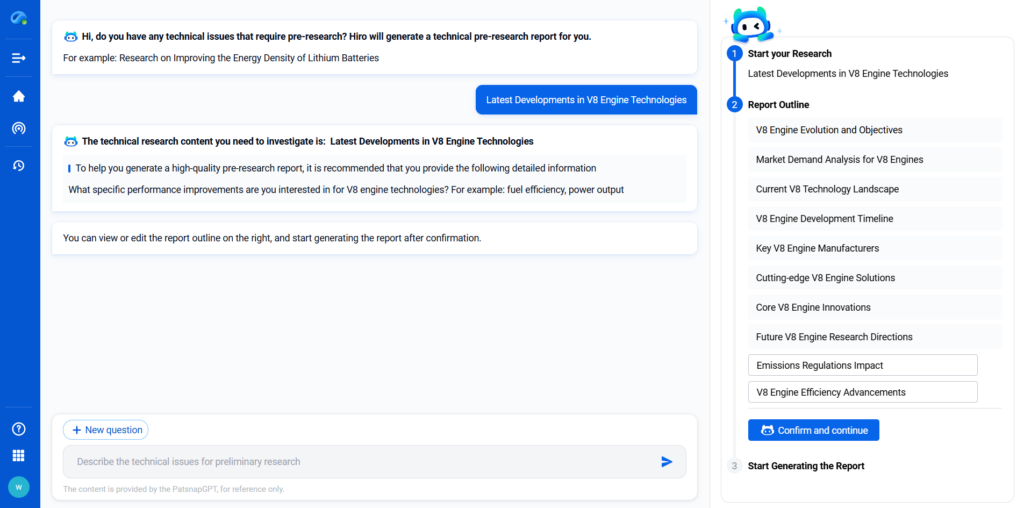The height and width of the screenshot is (508, 1024).
Task: Edit Emissions Regulations Impact outline field
Action: click(x=862, y=365)
